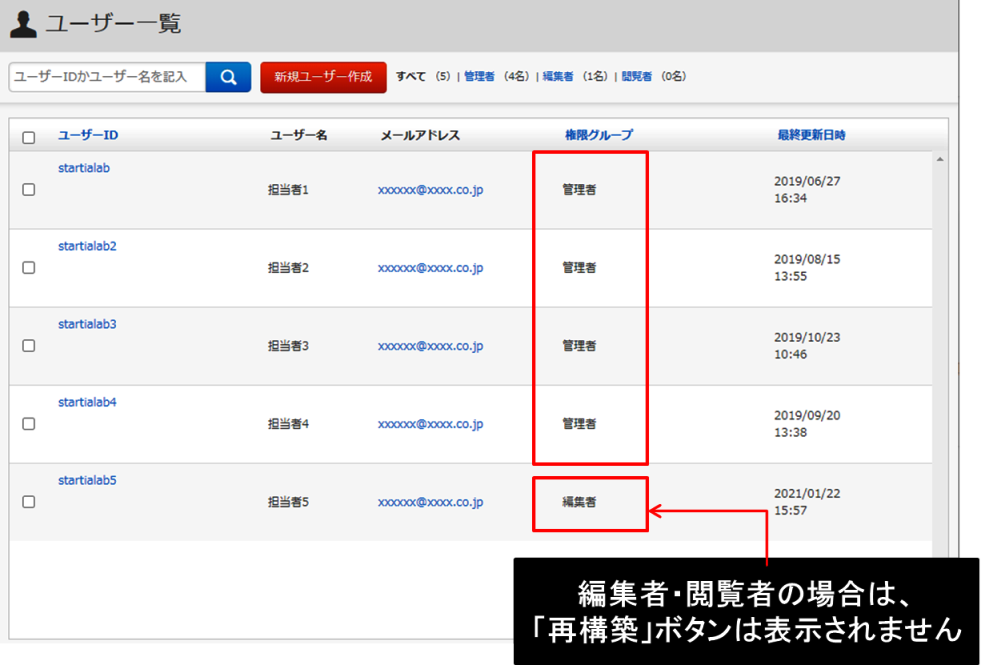Open user startialab2 link
Viewport: 981px width, 665px height.
pyautogui.click(x=87, y=246)
